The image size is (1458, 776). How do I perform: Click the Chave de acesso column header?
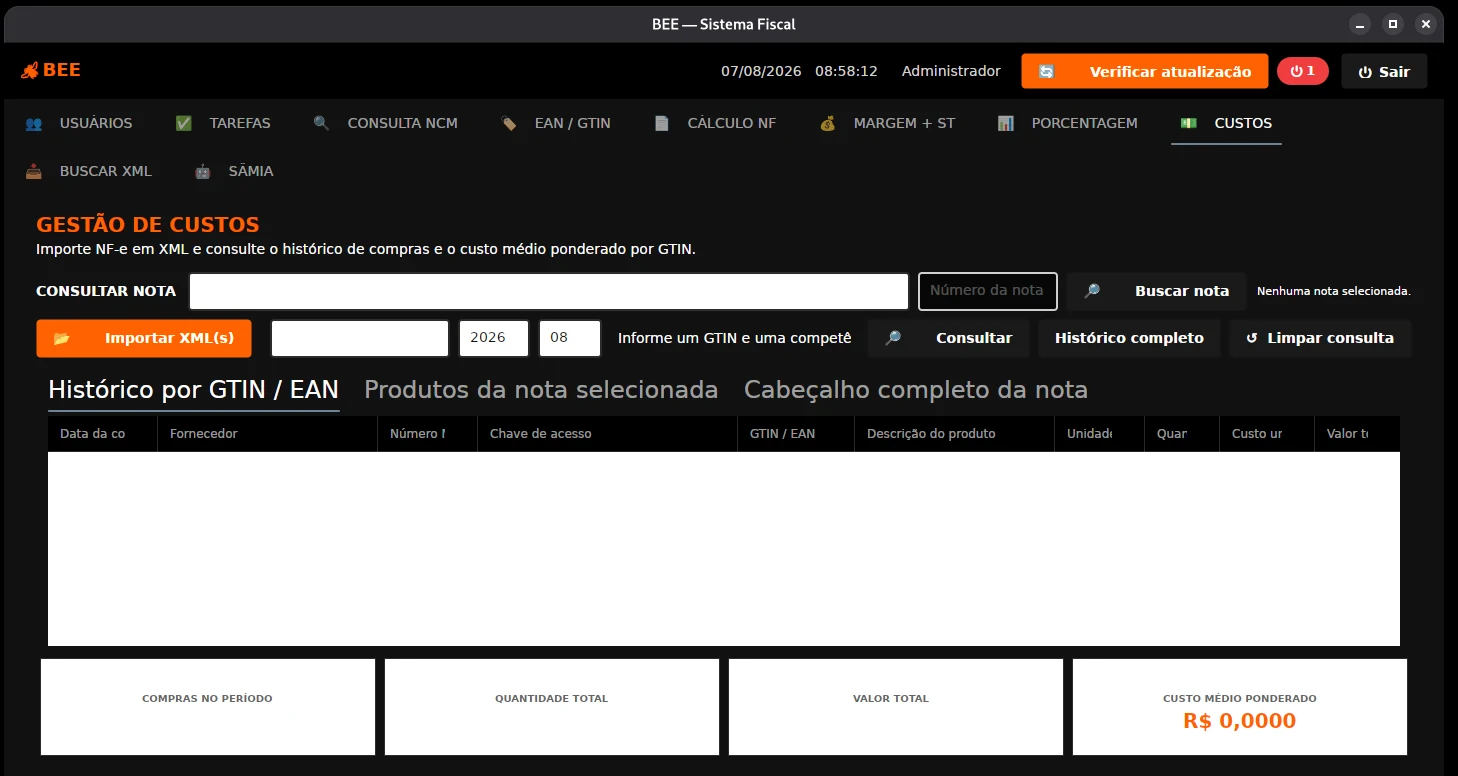point(608,434)
